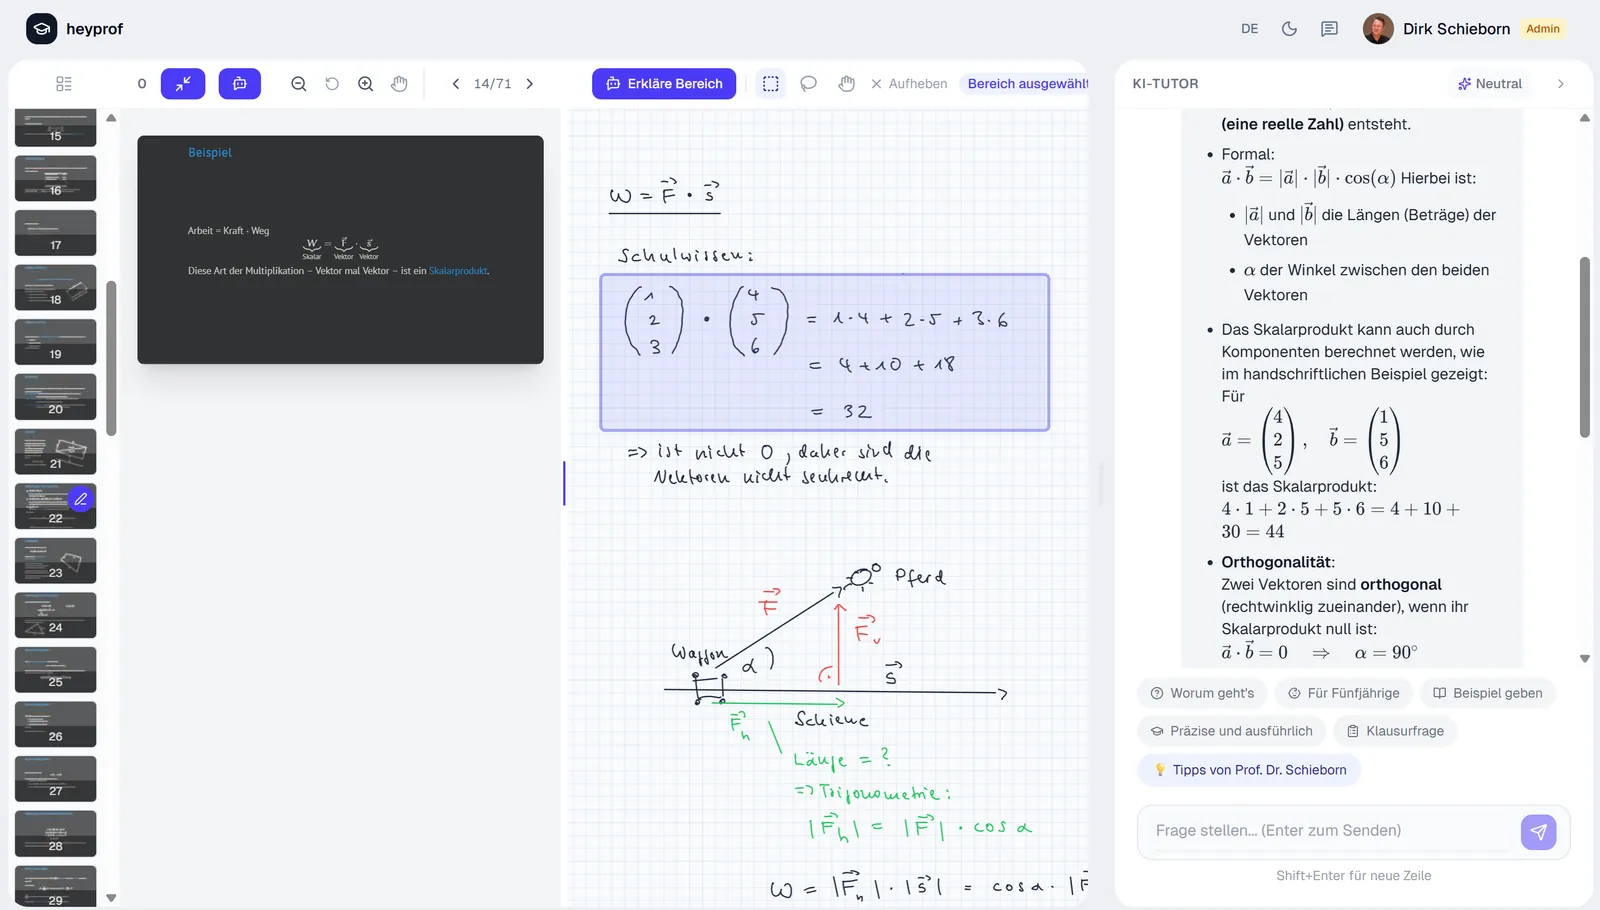Image resolution: width=1600 pixels, height=910 pixels.
Task: Go to next page with right chevron
Action: 529,83
